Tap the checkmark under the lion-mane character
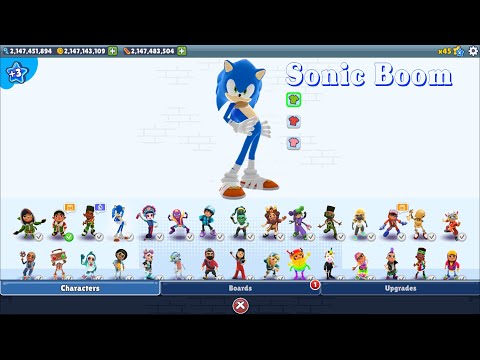The width and height of the screenshot is (480, 360). click(x=281, y=237)
